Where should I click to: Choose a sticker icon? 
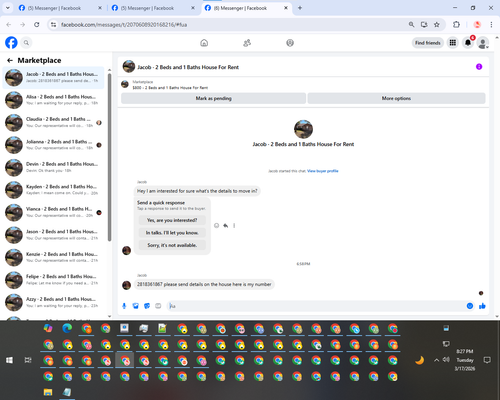147,306
